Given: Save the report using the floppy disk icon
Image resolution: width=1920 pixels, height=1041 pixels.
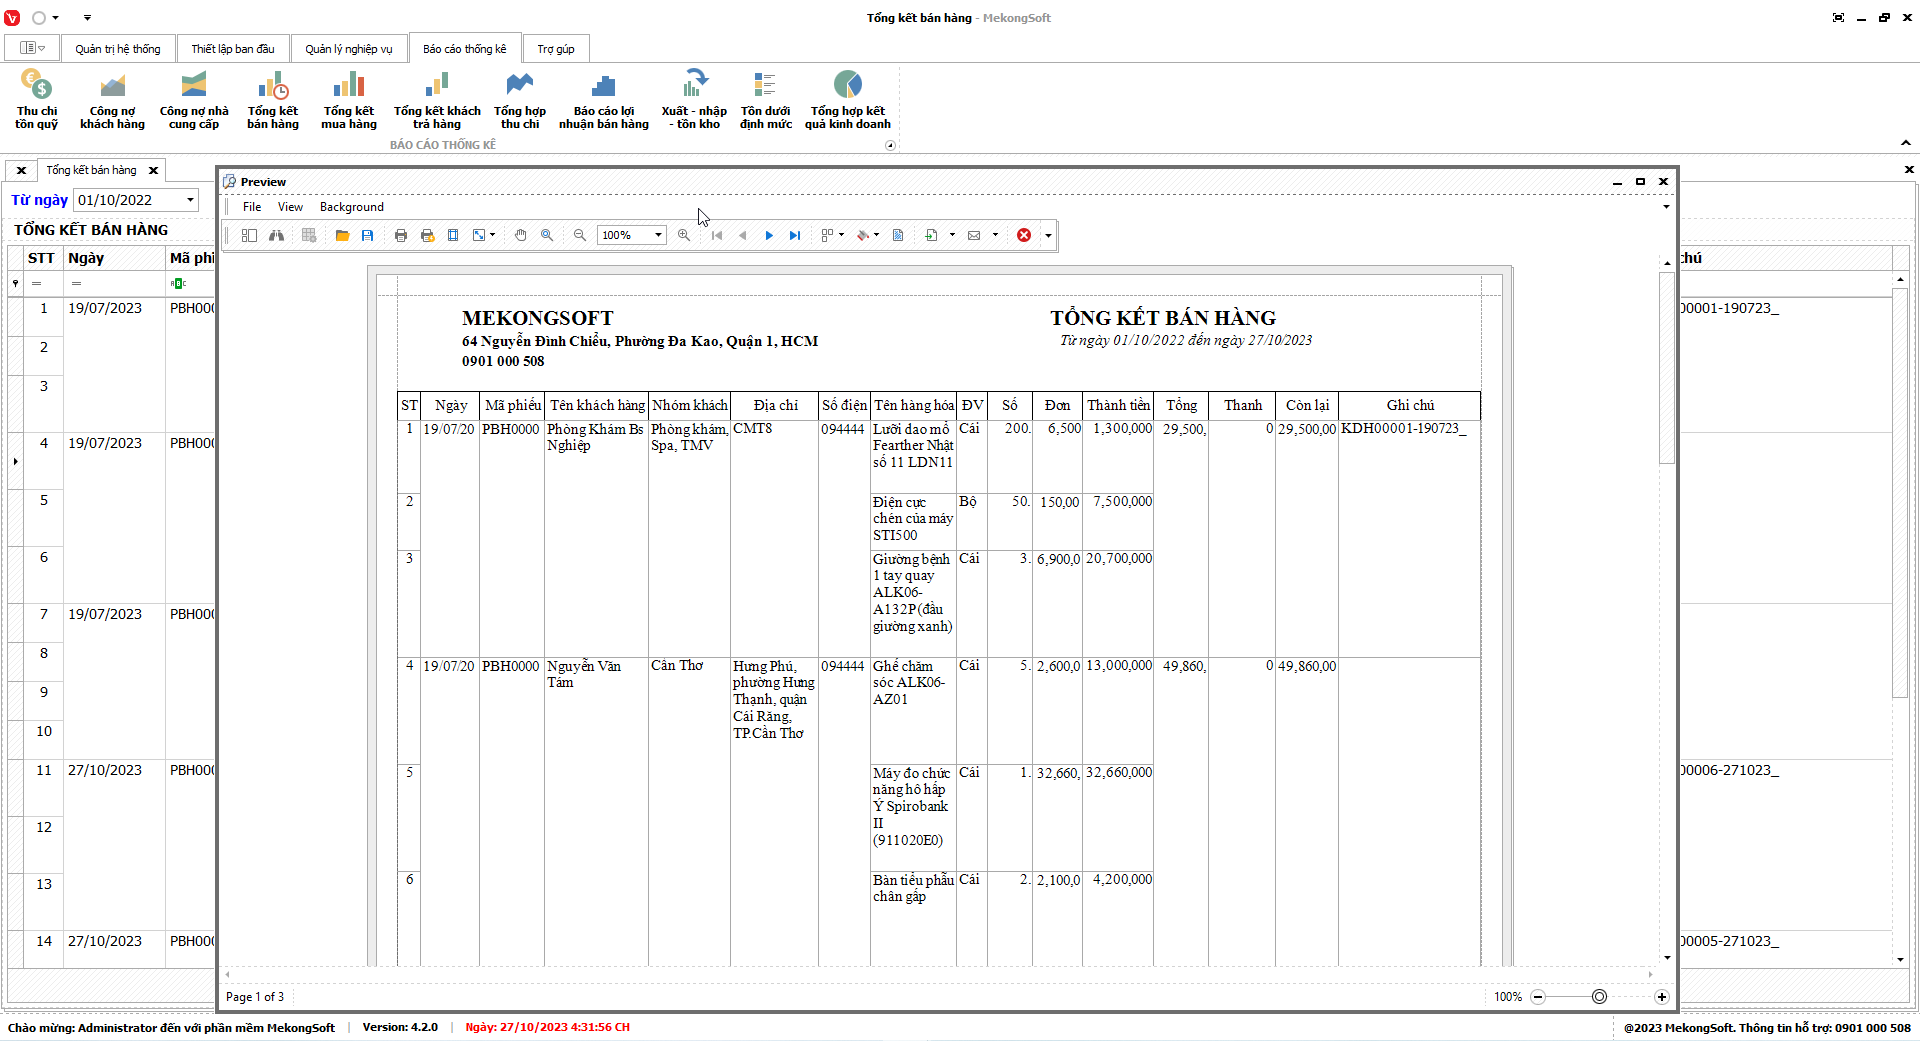Looking at the screenshot, I should pyautogui.click(x=368, y=235).
